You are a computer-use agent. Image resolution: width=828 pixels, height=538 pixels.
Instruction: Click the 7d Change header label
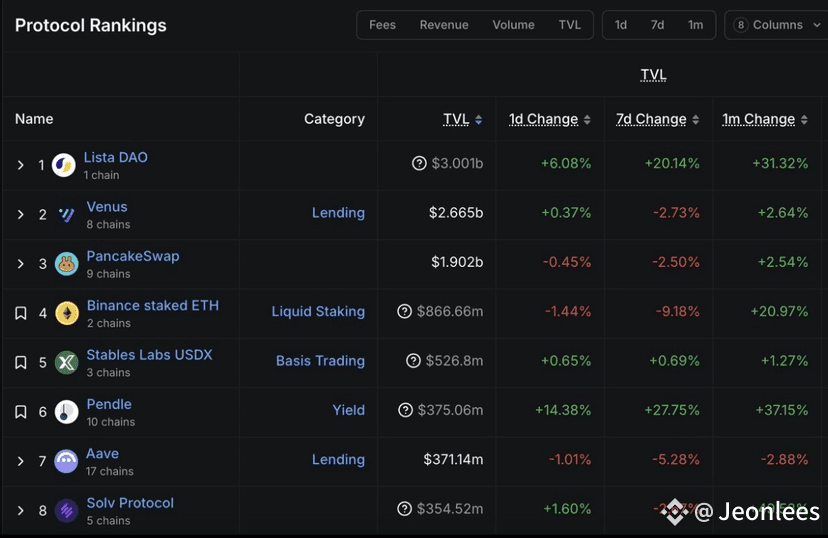pos(651,119)
